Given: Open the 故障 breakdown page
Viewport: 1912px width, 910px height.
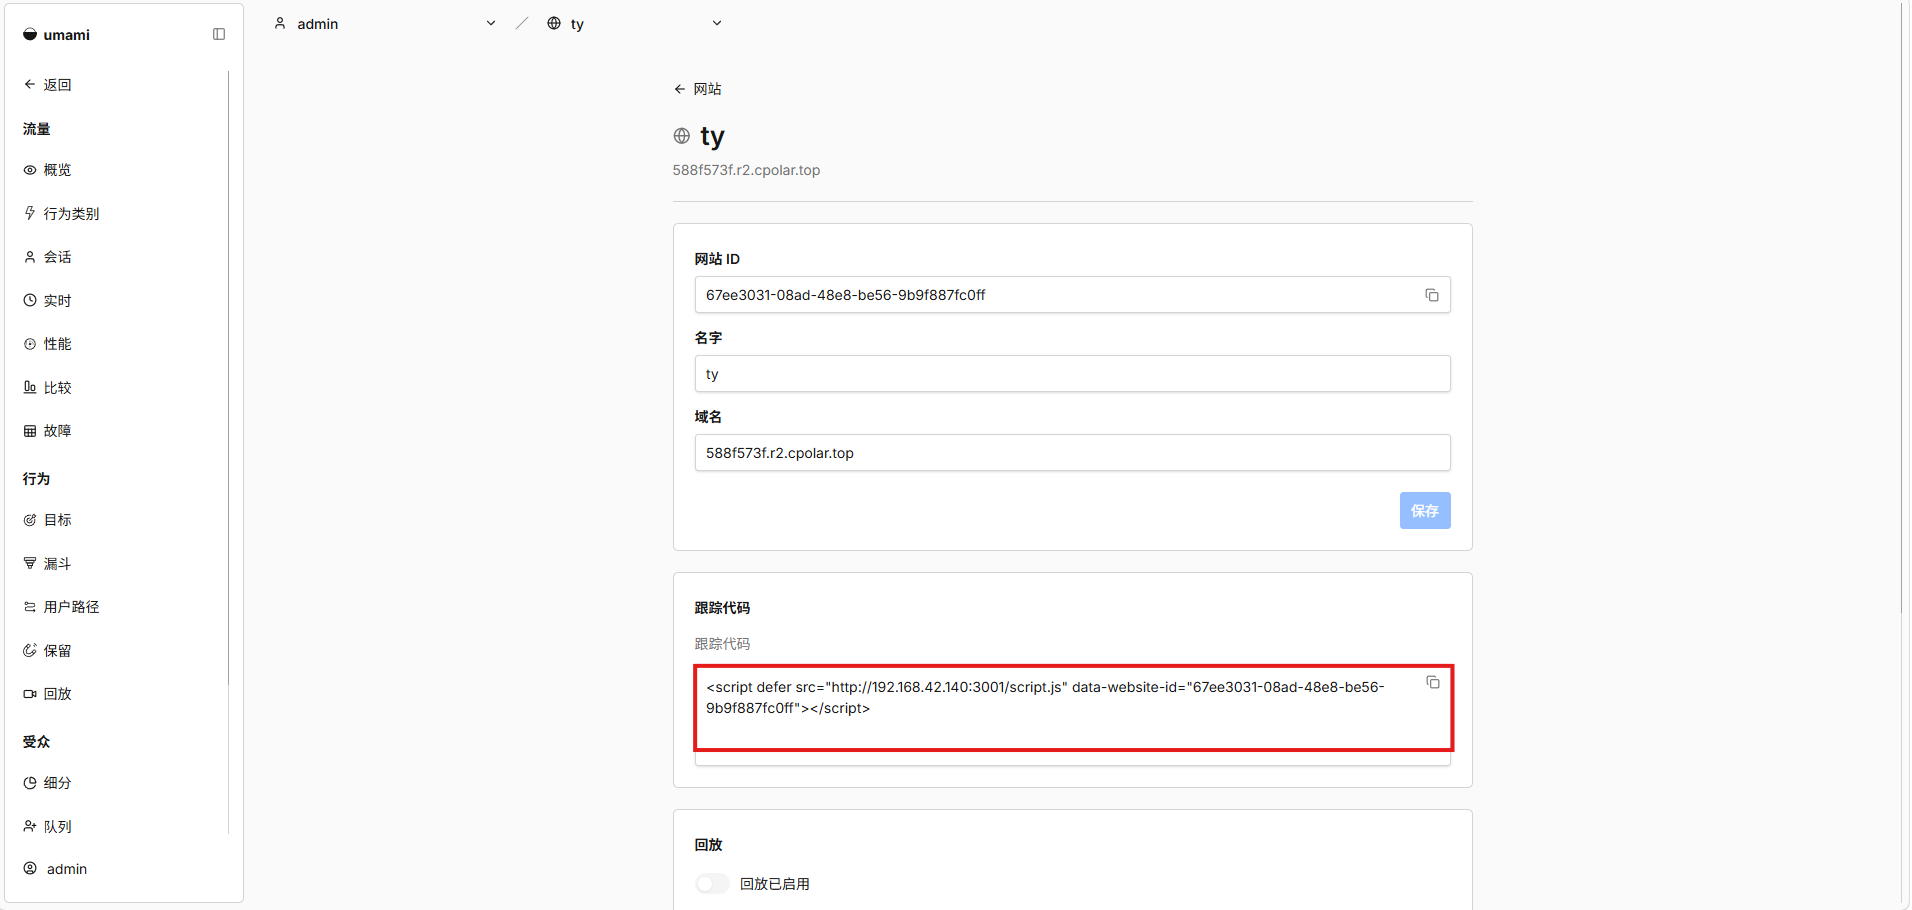Looking at the screenshot, I should point(48,431).
